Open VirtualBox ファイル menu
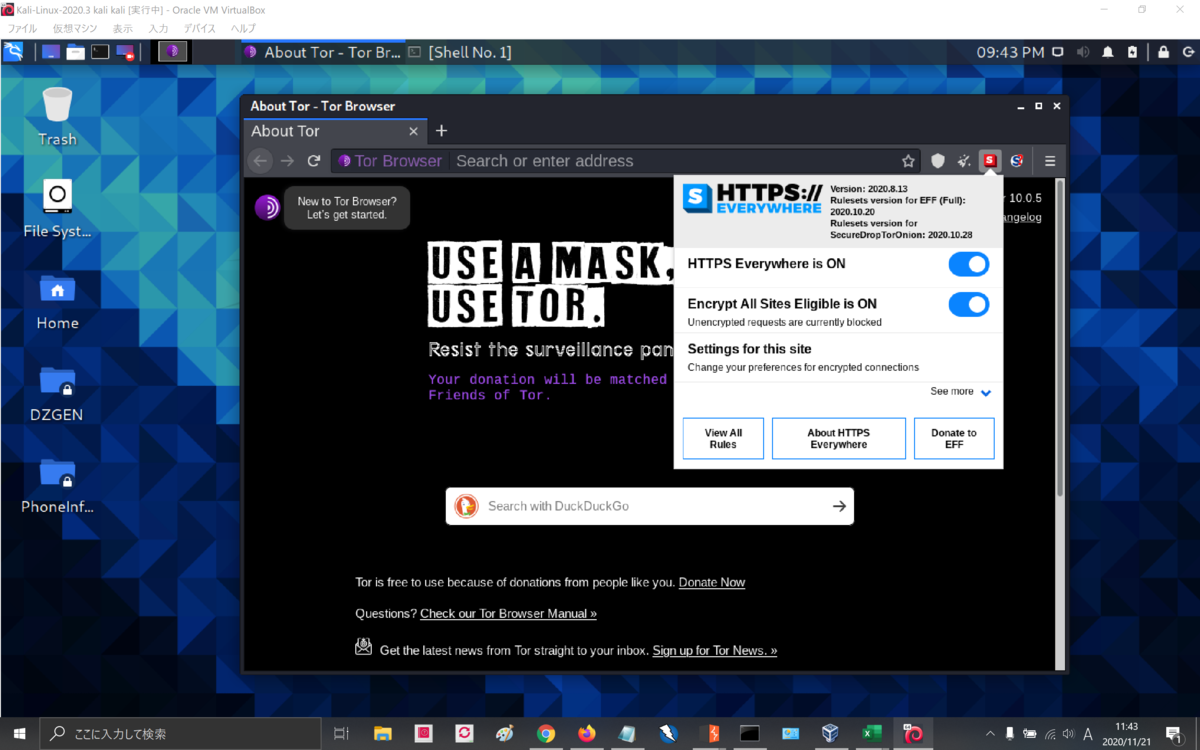 (x=23, y=29)
